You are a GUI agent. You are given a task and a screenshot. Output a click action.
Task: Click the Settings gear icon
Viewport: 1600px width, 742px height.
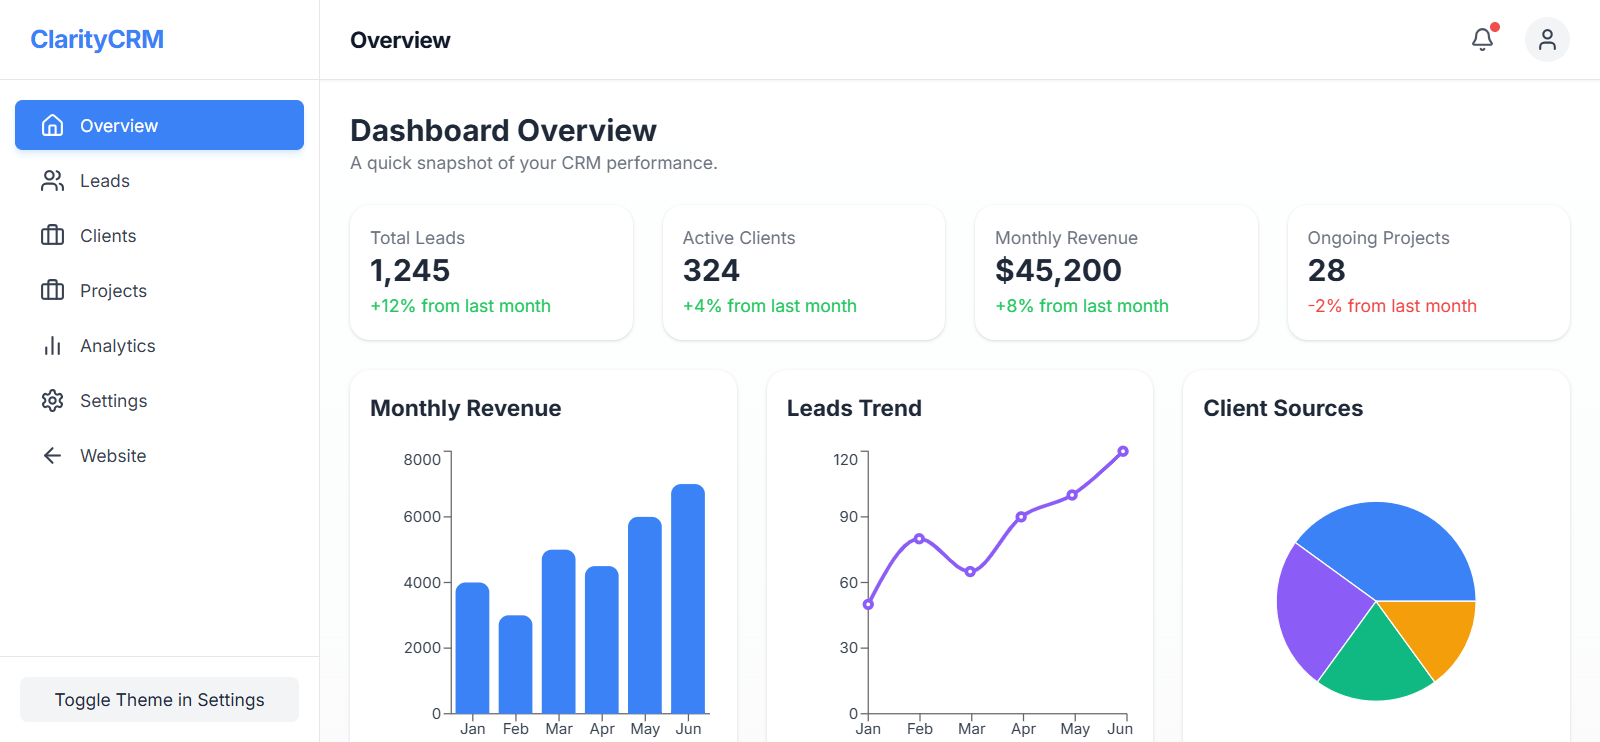52,401
